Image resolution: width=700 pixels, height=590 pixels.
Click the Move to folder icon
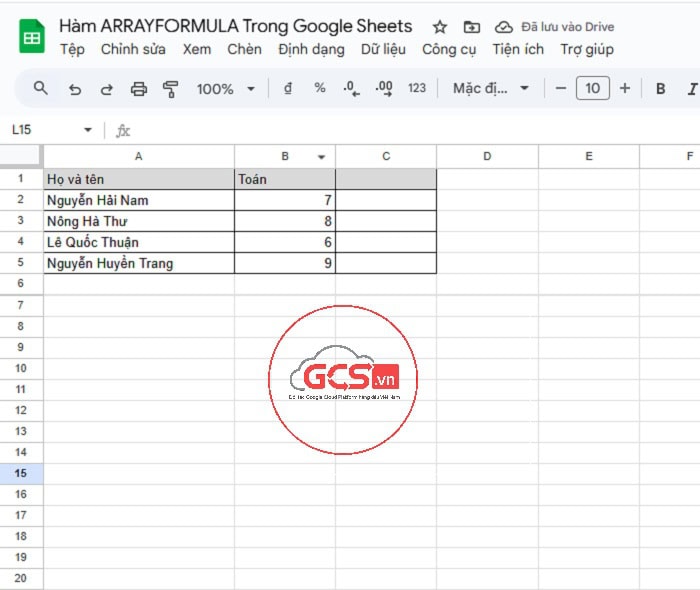coord(472,27)
